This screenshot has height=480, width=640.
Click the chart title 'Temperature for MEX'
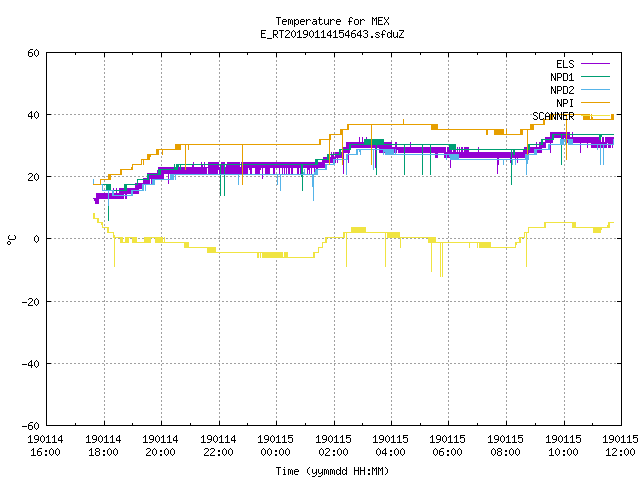click(332, 21)
